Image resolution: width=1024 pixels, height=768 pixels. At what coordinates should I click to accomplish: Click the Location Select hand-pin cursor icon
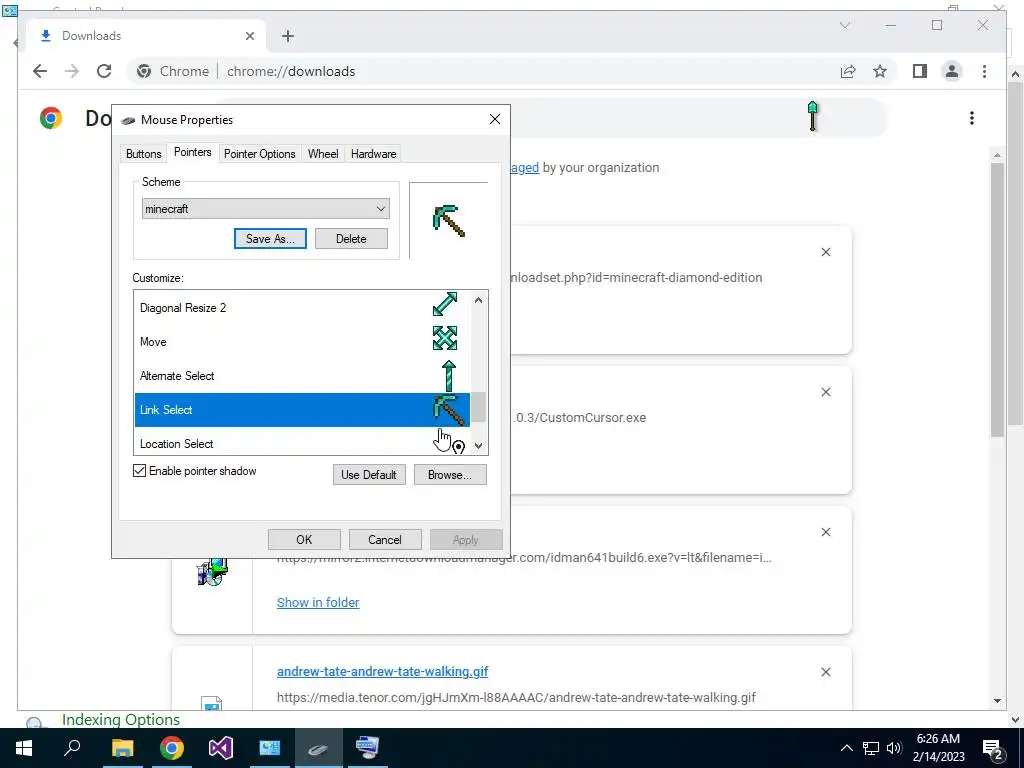point(449,441)
